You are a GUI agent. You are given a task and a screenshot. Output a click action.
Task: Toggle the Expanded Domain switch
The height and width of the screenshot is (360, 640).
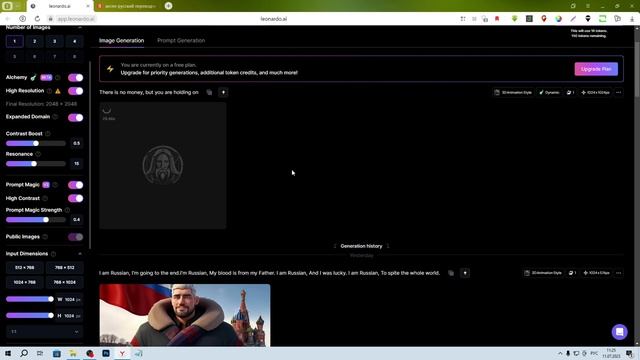coord(76,118)
